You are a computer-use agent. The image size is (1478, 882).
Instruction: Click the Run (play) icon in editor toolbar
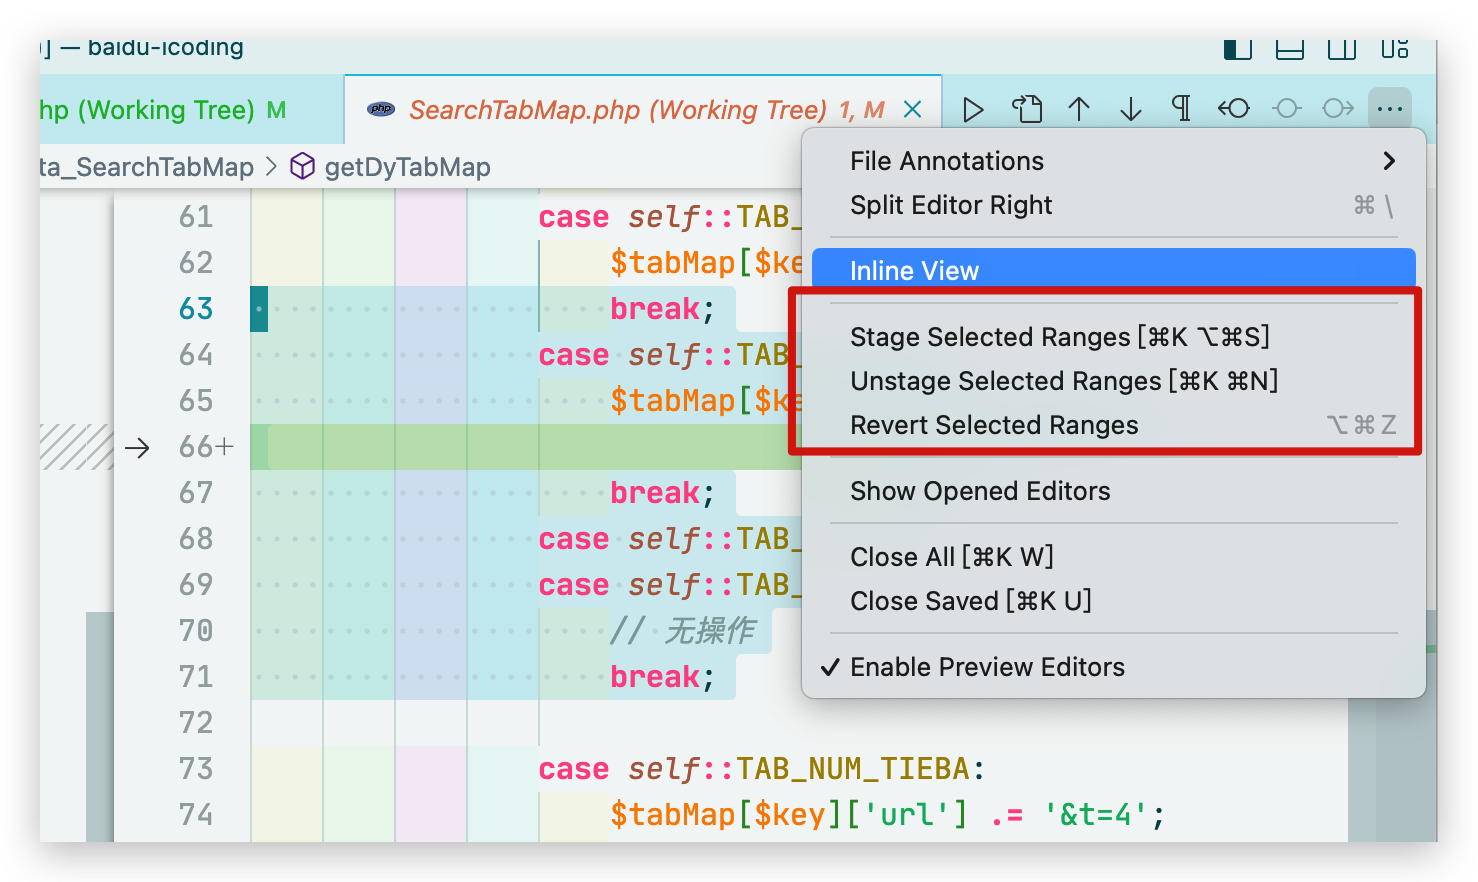click(x=973, y=109)
